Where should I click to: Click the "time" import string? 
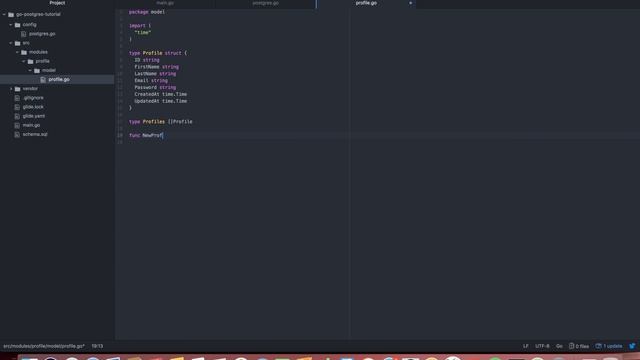[143, 33]
